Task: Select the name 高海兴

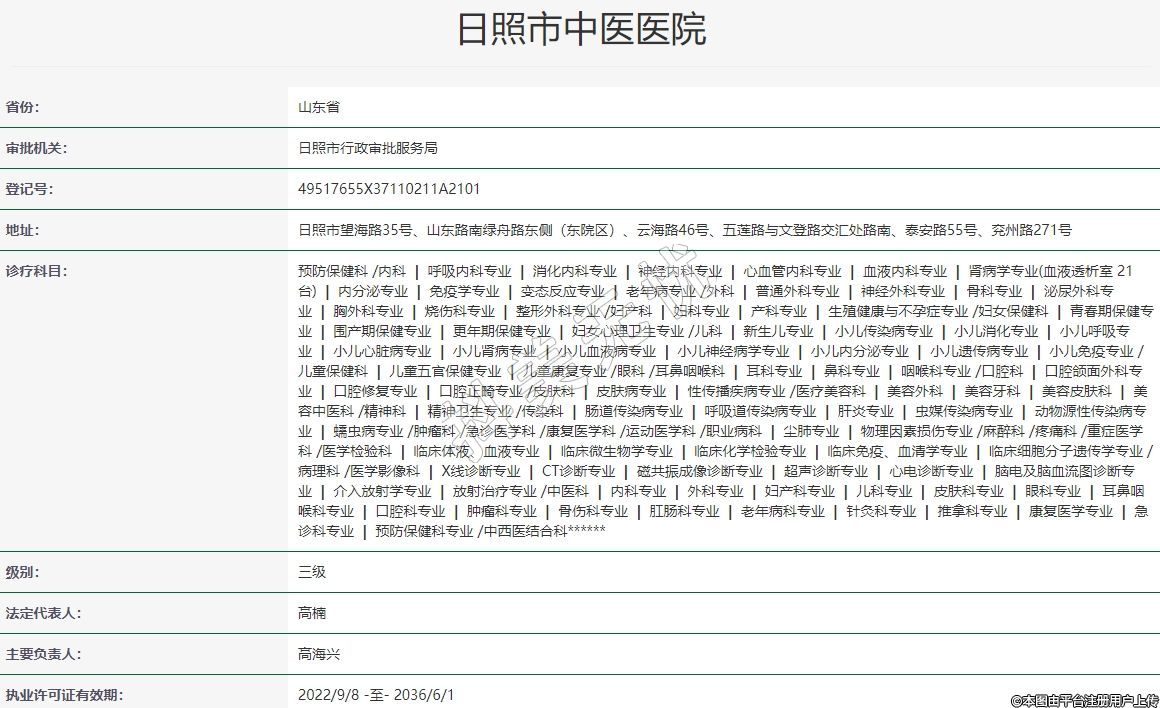Action: (x=318, y=654)
